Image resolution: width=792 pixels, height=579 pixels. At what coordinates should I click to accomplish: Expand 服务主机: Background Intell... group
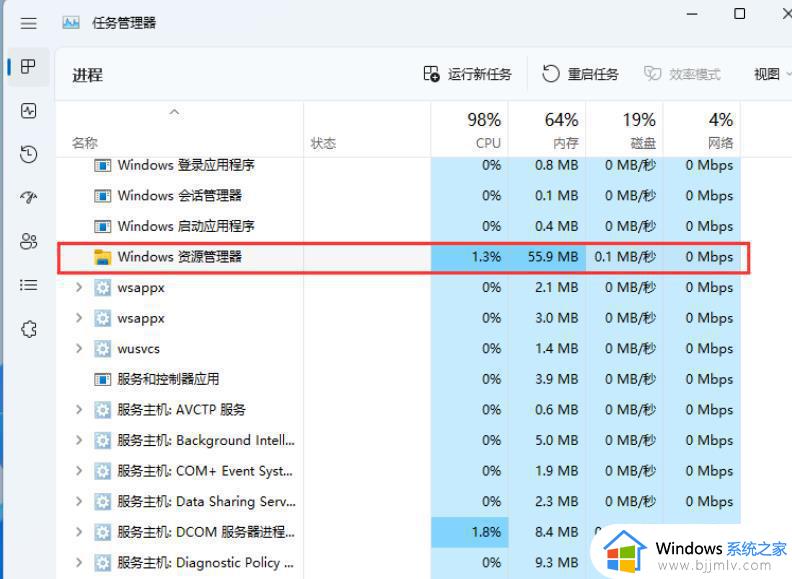click(79, 440)
